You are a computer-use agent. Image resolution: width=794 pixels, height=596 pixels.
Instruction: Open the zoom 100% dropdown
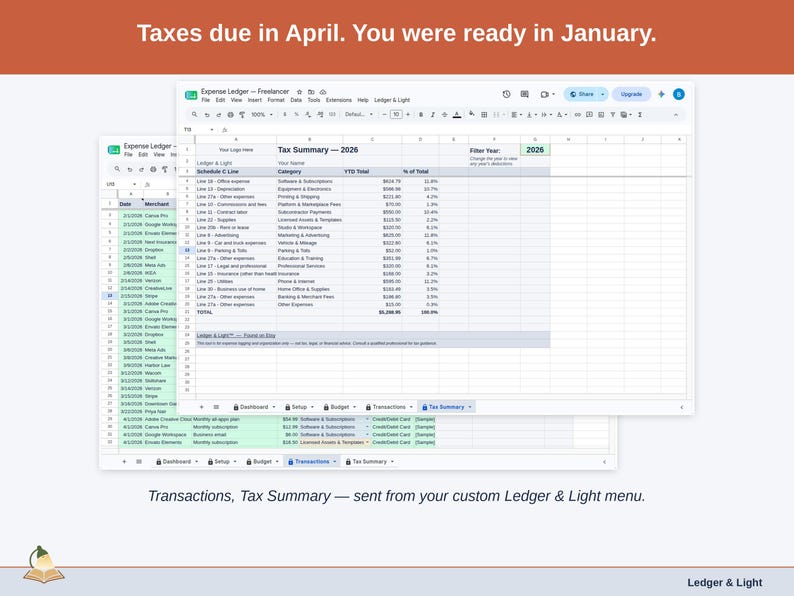(x=261, y=114)
